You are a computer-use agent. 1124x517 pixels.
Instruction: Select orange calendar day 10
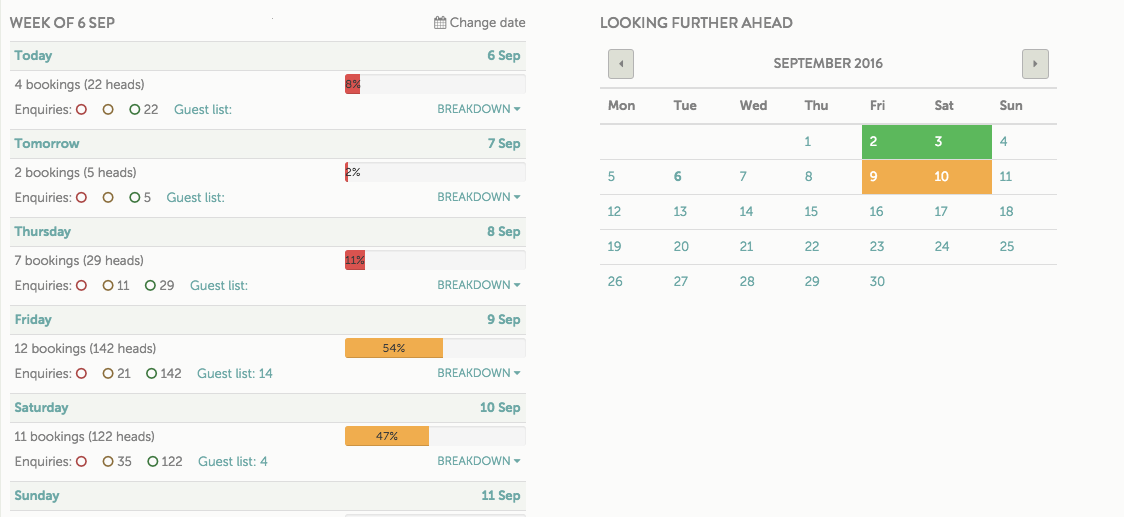click(x=959, y=176)
